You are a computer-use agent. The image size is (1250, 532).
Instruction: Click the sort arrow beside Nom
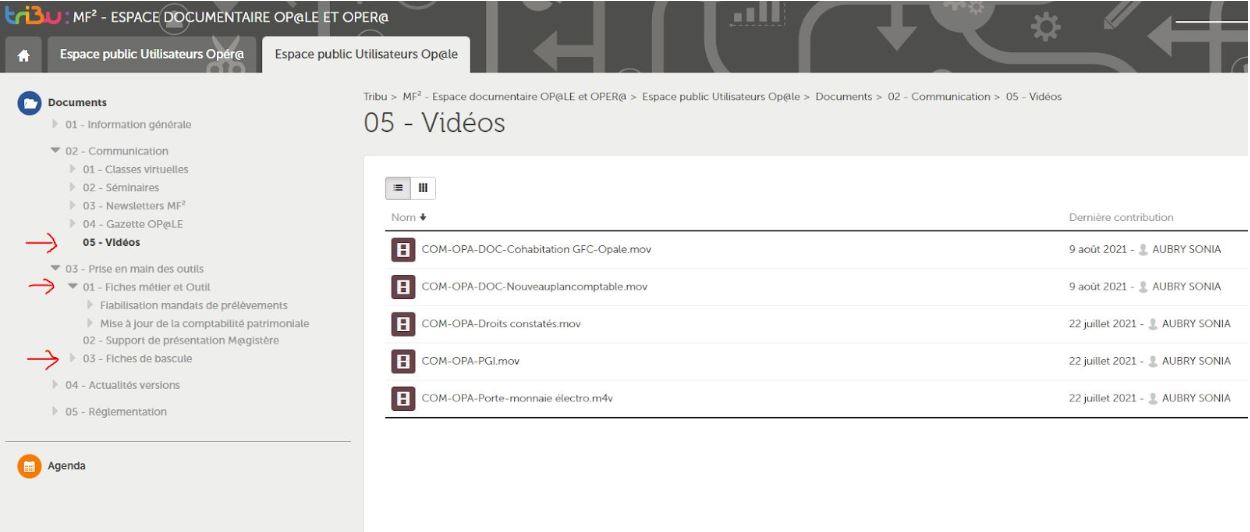click(424, 217)
